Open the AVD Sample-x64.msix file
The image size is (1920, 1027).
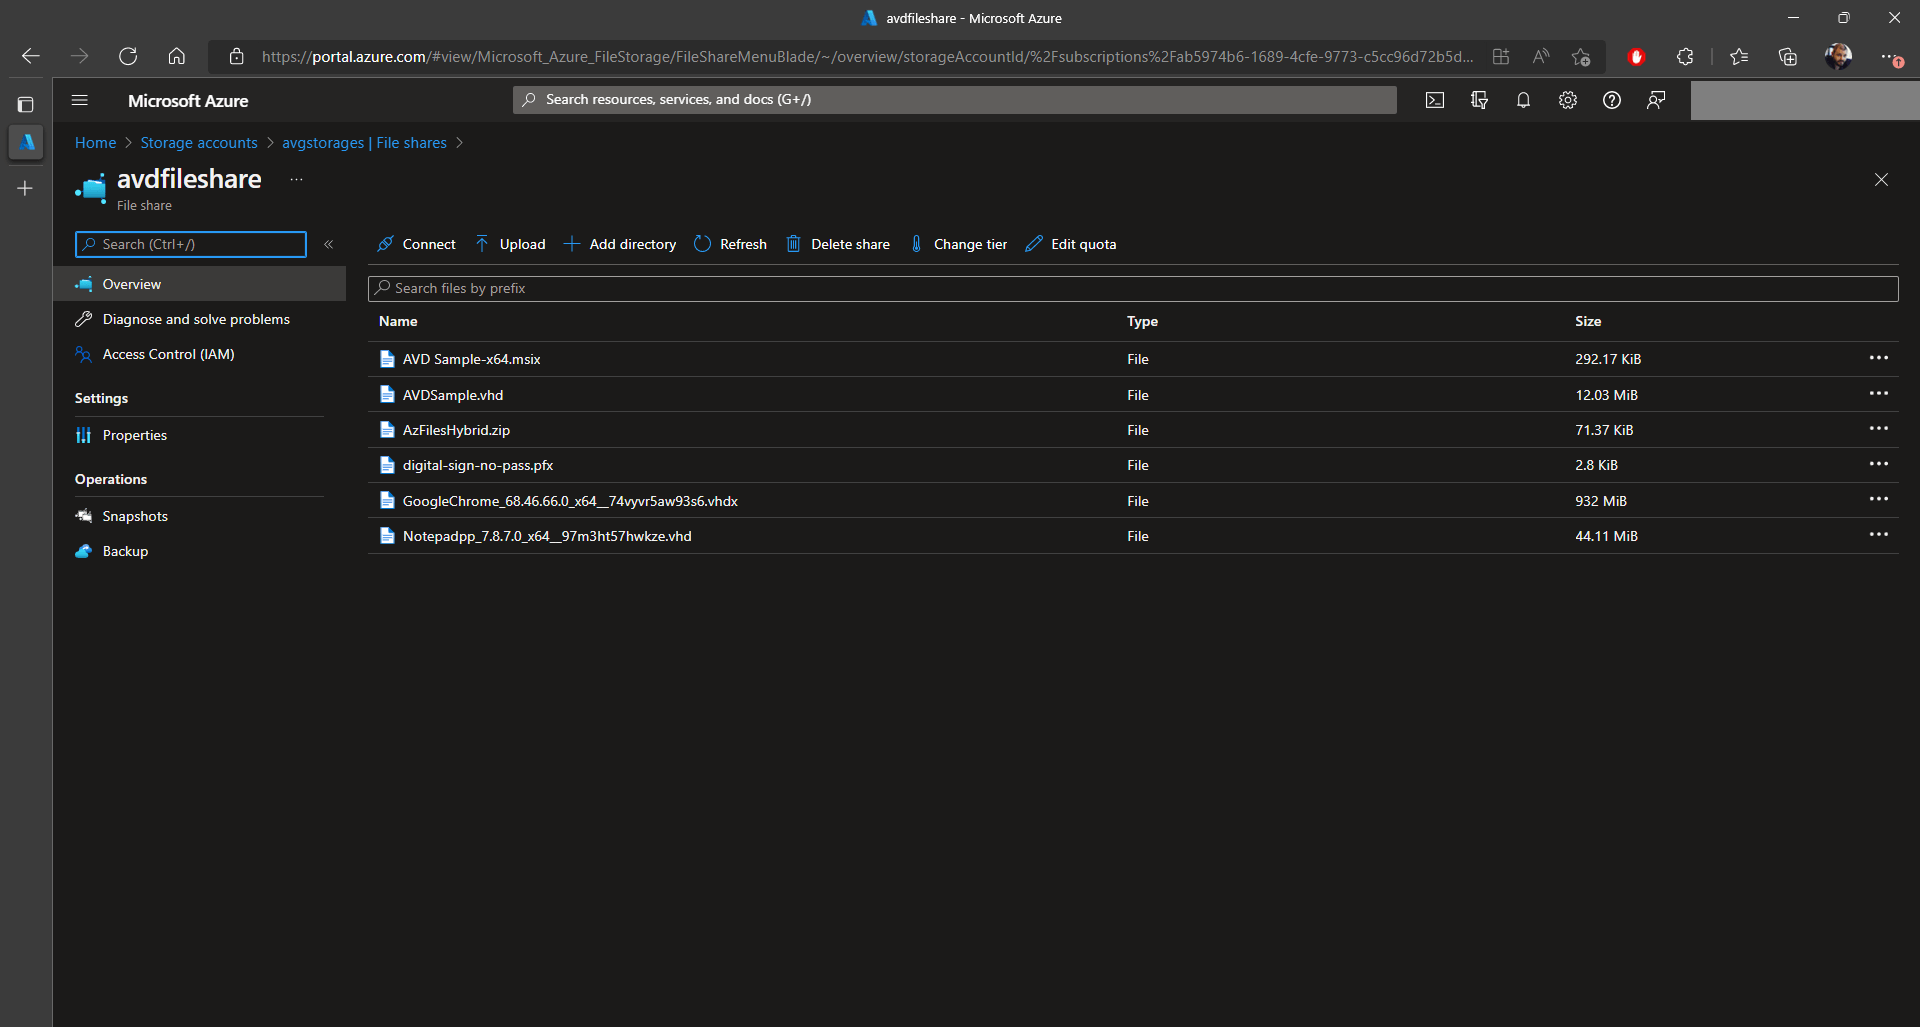coord(471,359)
